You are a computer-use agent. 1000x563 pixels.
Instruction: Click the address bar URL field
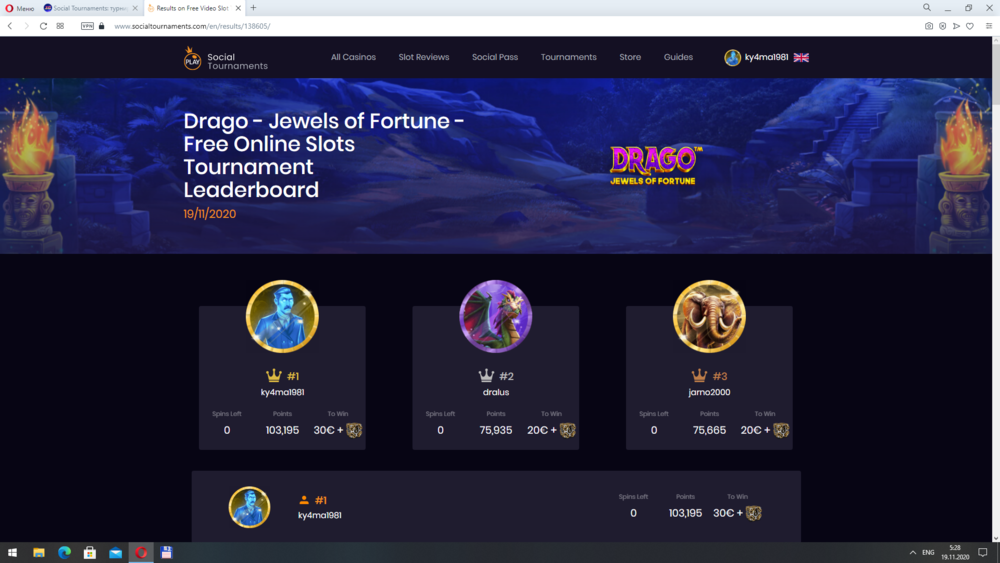[192, 26]
